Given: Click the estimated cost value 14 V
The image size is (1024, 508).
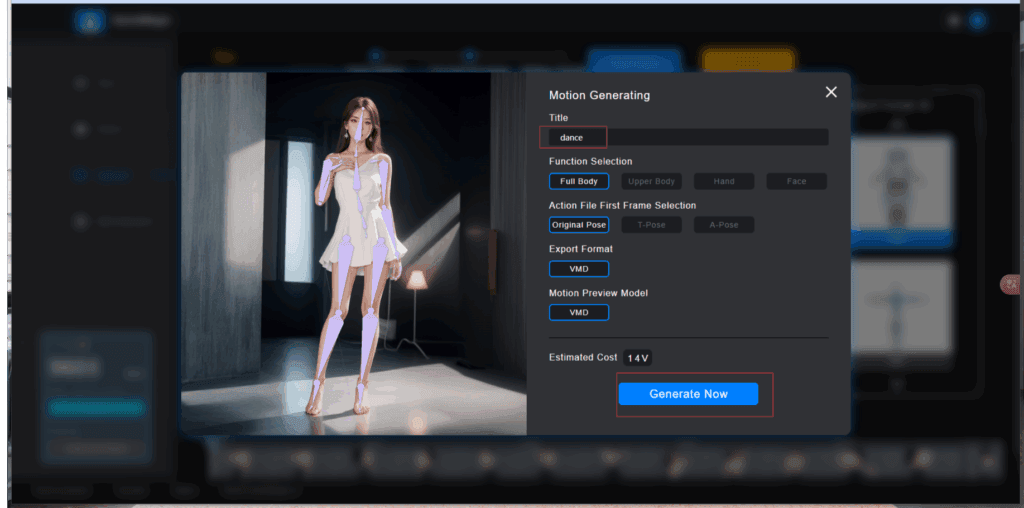Looking at the screenshot, I should 637,358.
